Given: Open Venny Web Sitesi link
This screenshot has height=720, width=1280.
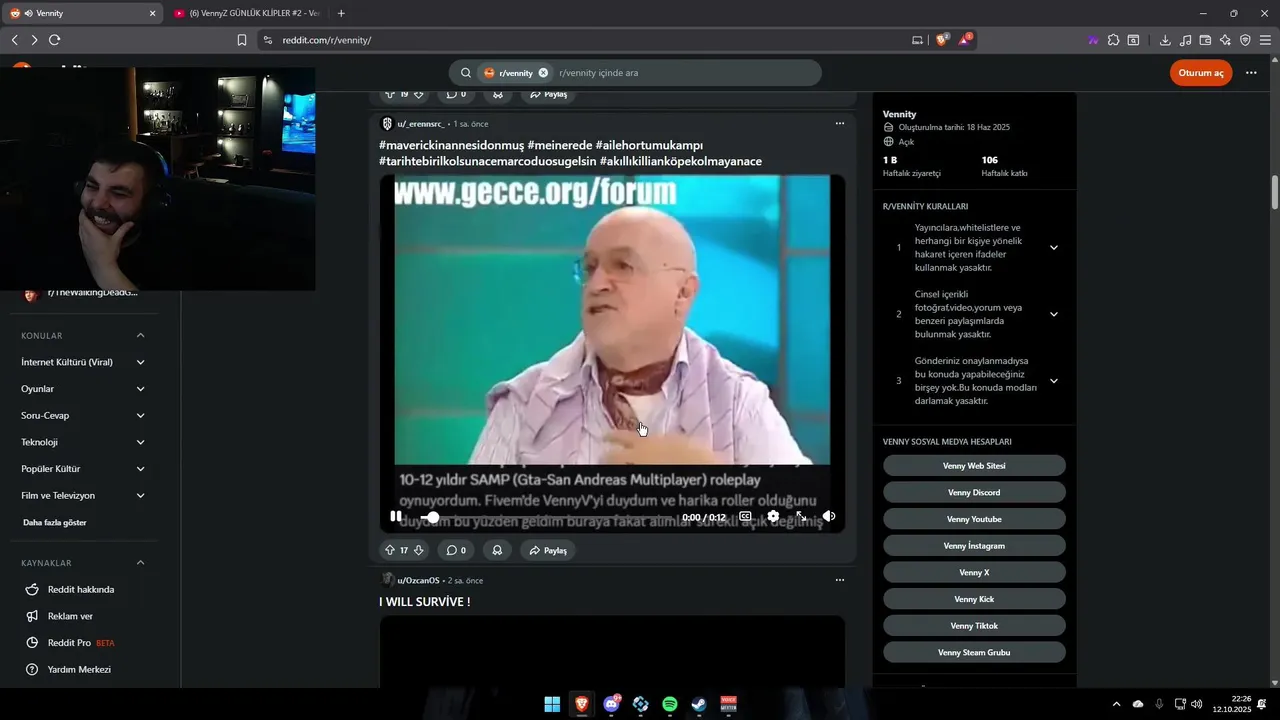Looking at the screenshot, I should (x=974, y=466).
